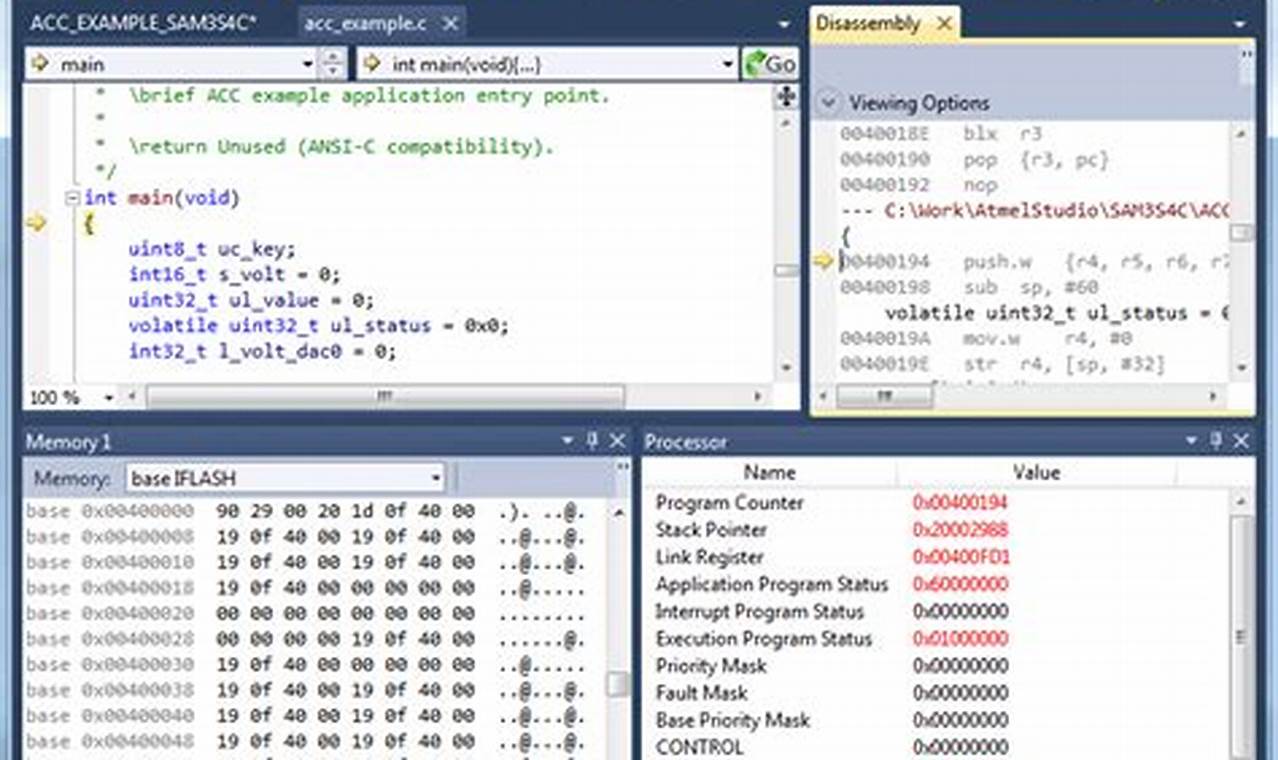
Task: Click the Name column header in Processor panel
Action: (768, 472)
